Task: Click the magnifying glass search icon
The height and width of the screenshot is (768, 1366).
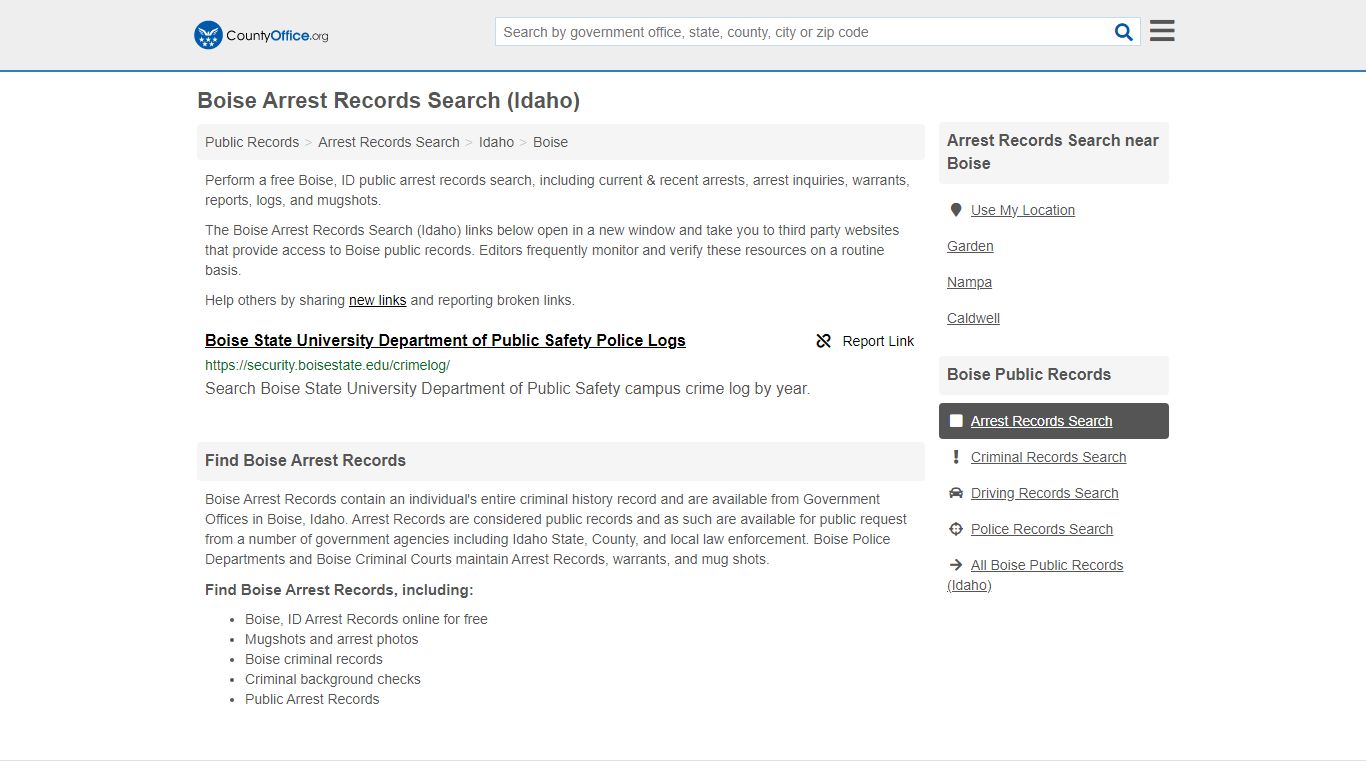Action: pos(1124,32)
